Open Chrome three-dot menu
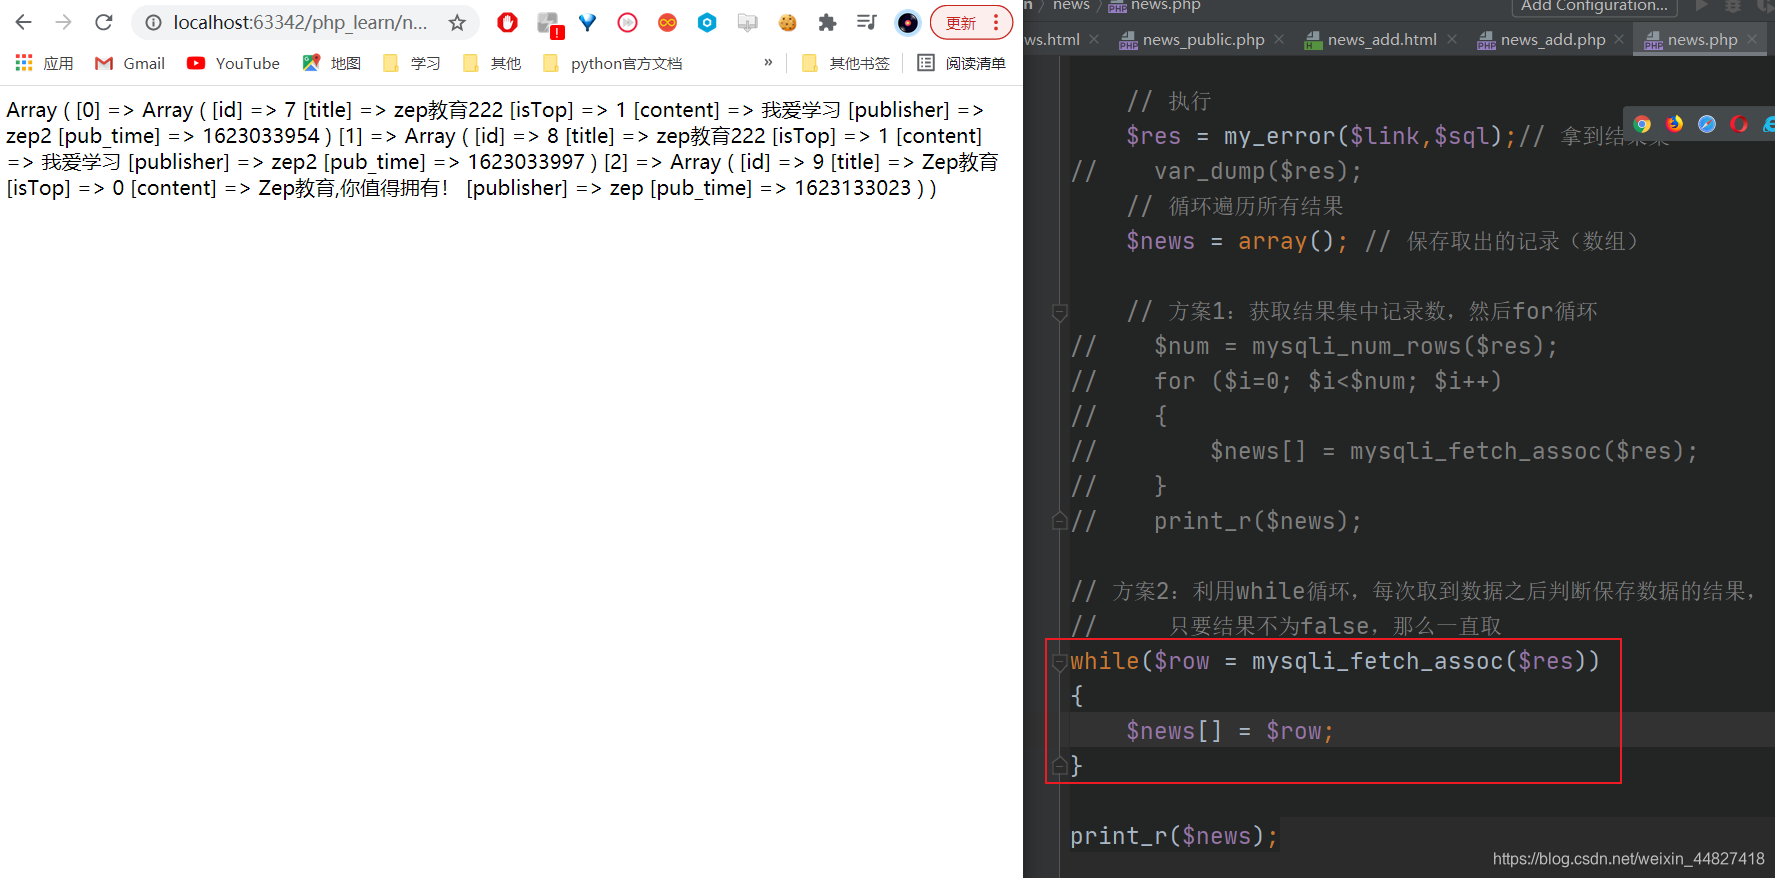1775x878 pixels. pyautogui.click(x=996, y=22)
